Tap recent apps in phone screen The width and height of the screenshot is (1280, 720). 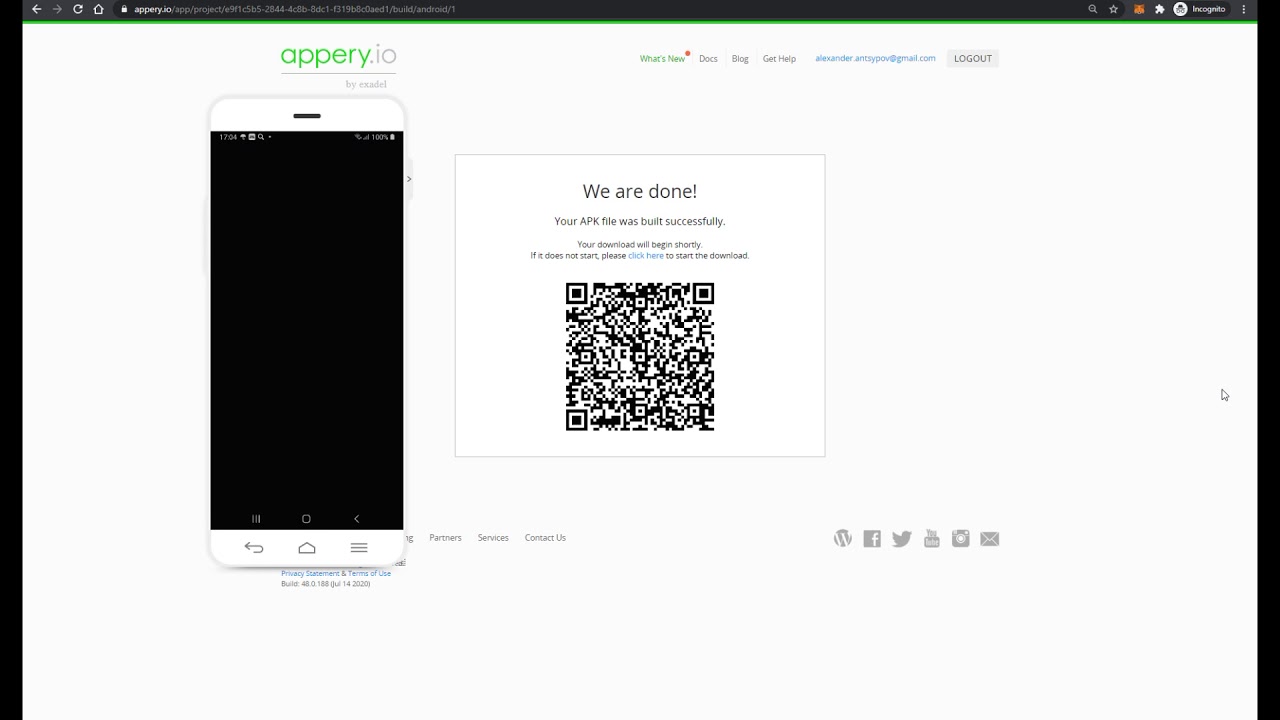click(256, 519)
